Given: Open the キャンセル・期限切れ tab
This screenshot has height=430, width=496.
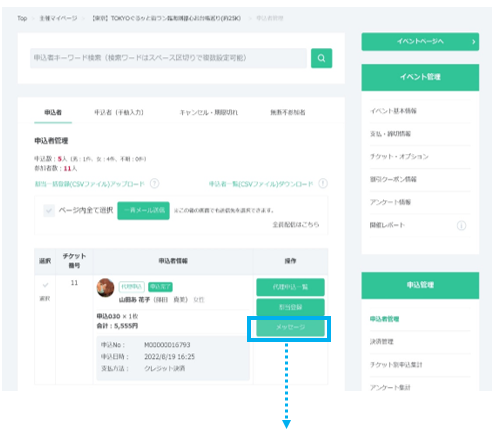Looking at the screenshot, I should pos(209,112).
